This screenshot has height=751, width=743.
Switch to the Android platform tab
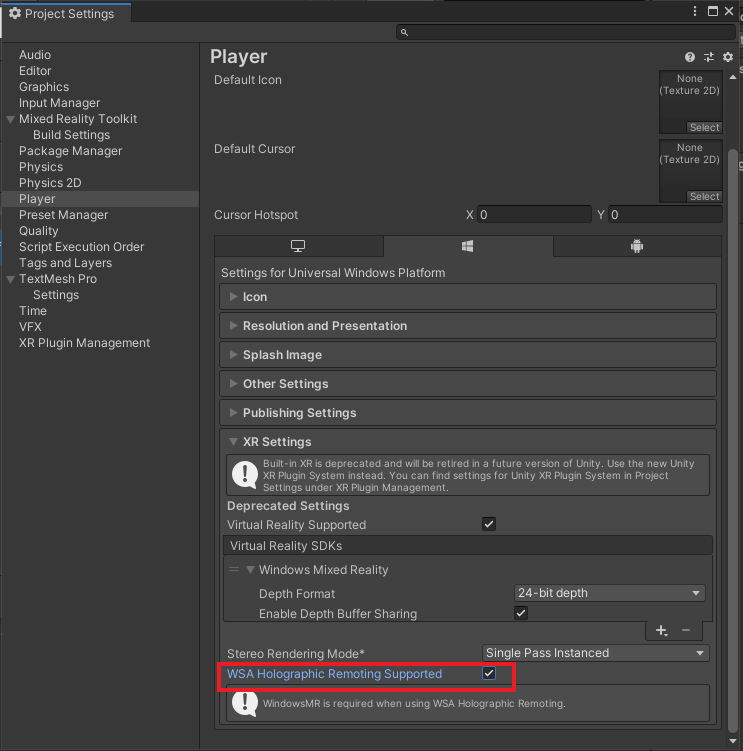point(637,246)
